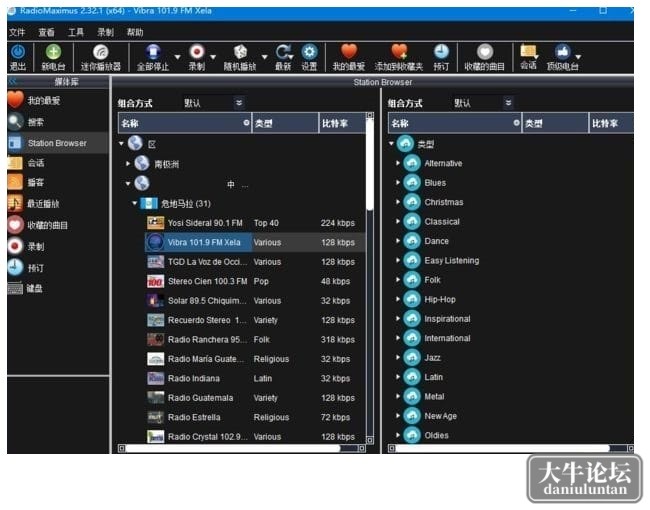Click Add to Favorites heart-plus icon
Viewport: 650px width, 510px height.
(x=399, y=51)
